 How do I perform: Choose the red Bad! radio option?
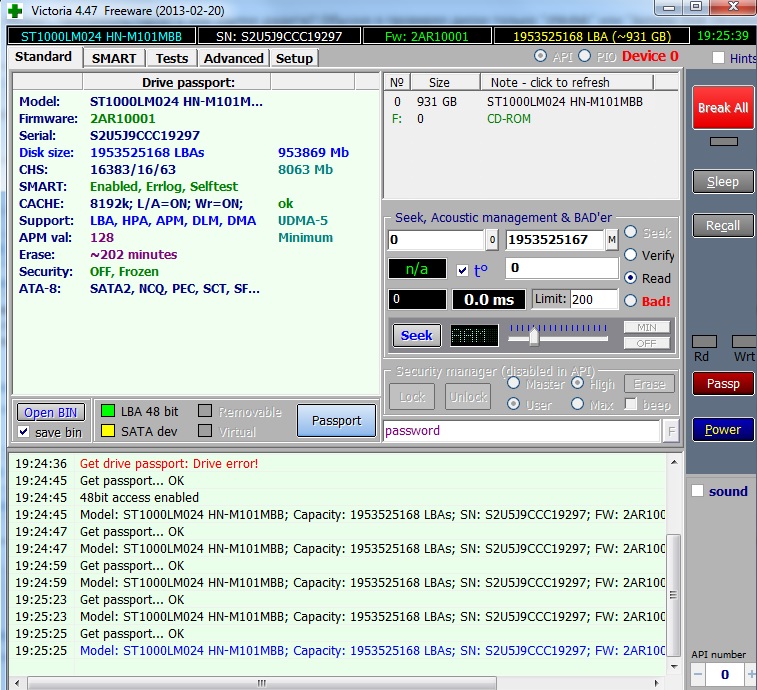click(x=631, y=300)
